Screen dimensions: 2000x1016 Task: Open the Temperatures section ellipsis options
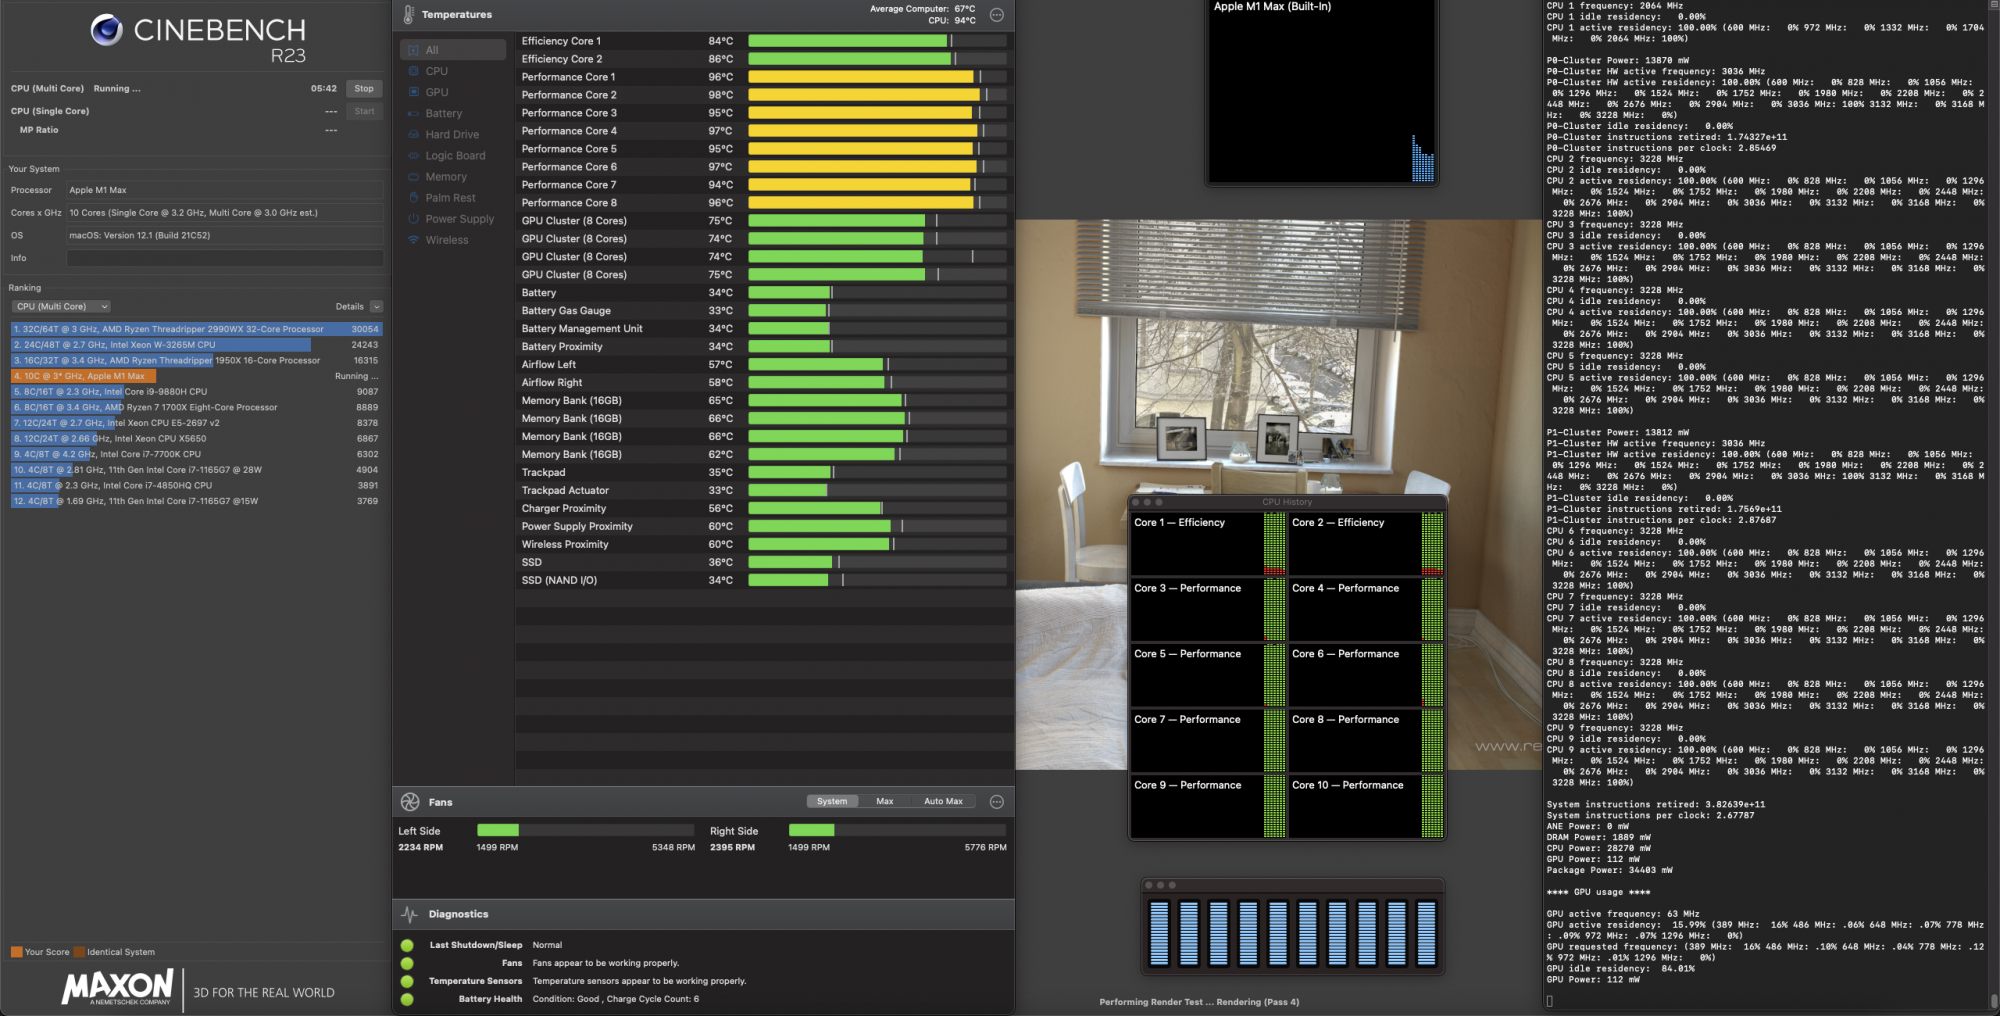(x=996, y=15)
